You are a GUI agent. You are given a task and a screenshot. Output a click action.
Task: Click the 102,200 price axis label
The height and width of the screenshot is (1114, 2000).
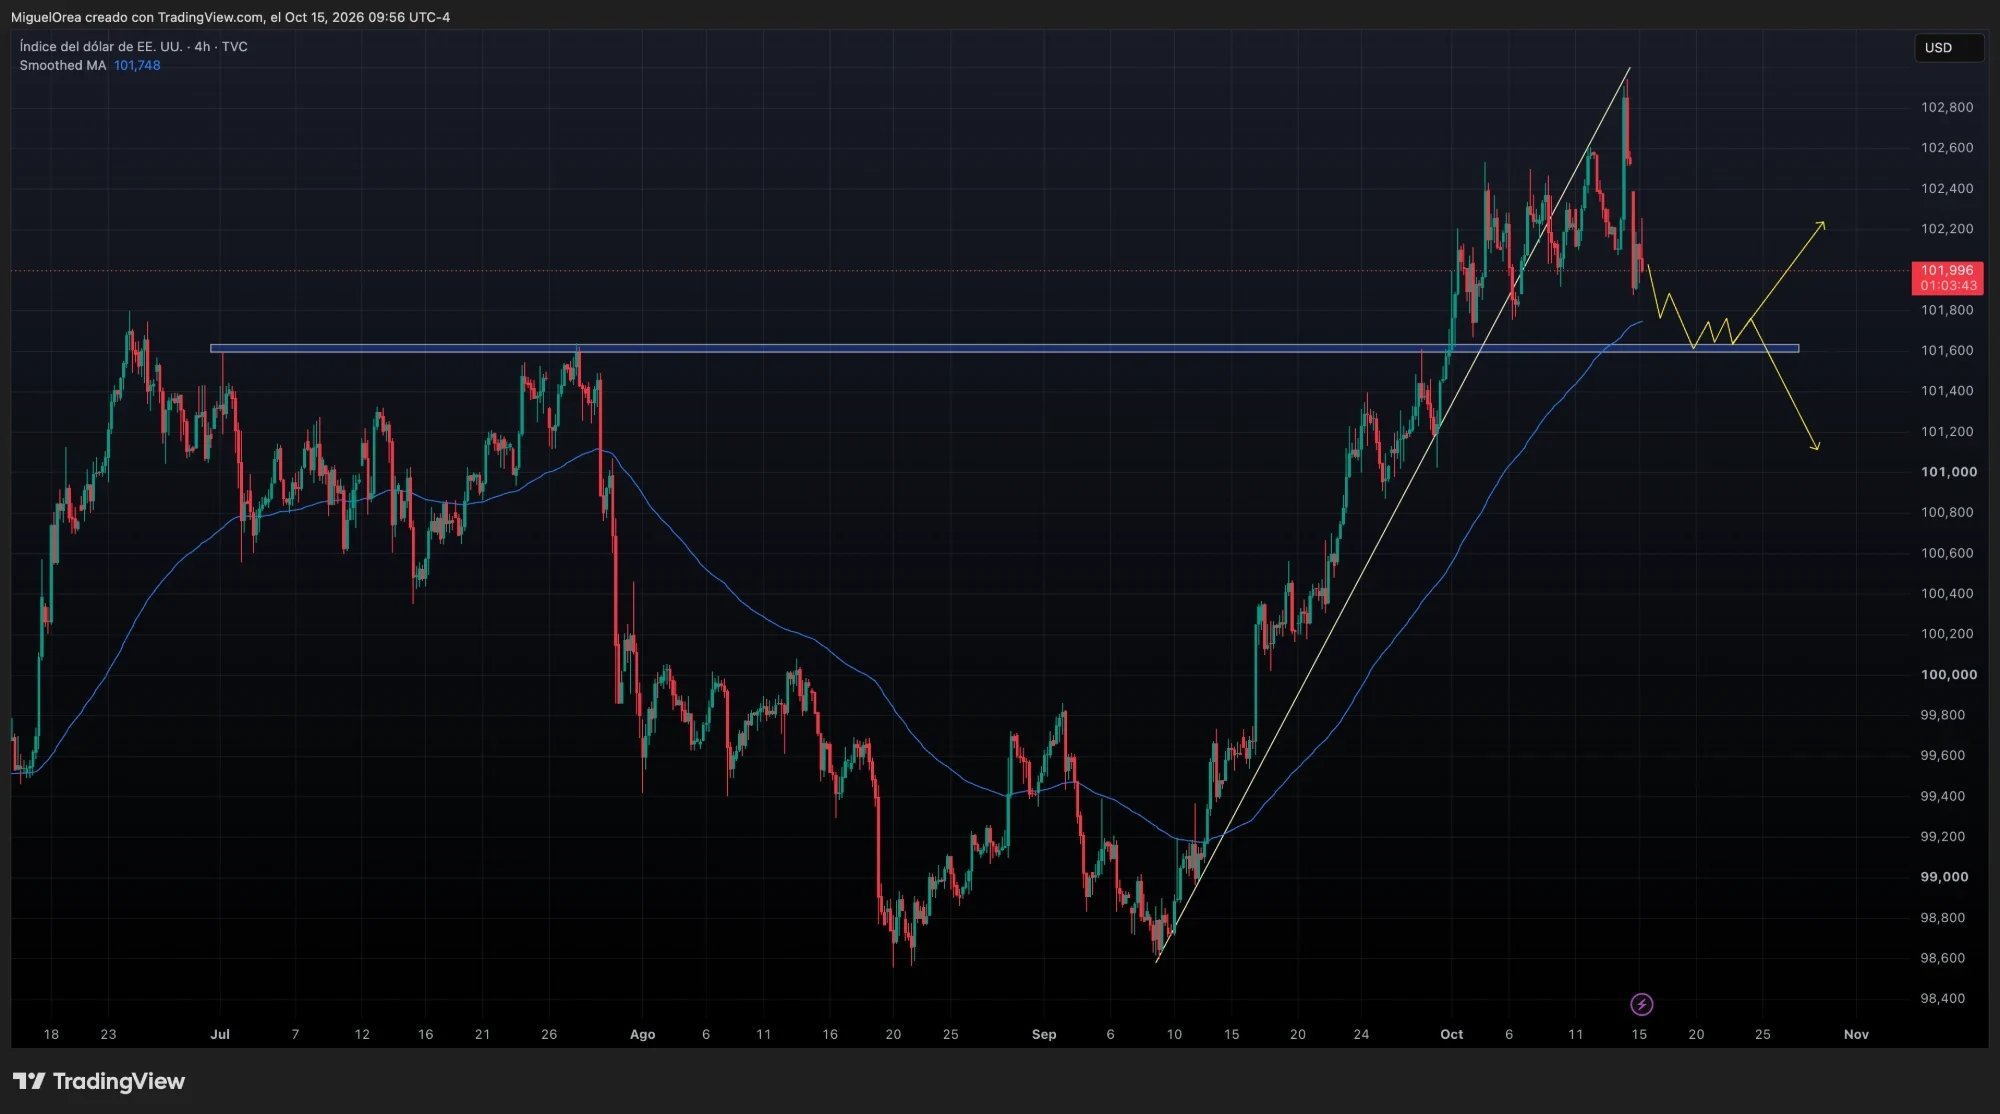tap(1947, 228)
